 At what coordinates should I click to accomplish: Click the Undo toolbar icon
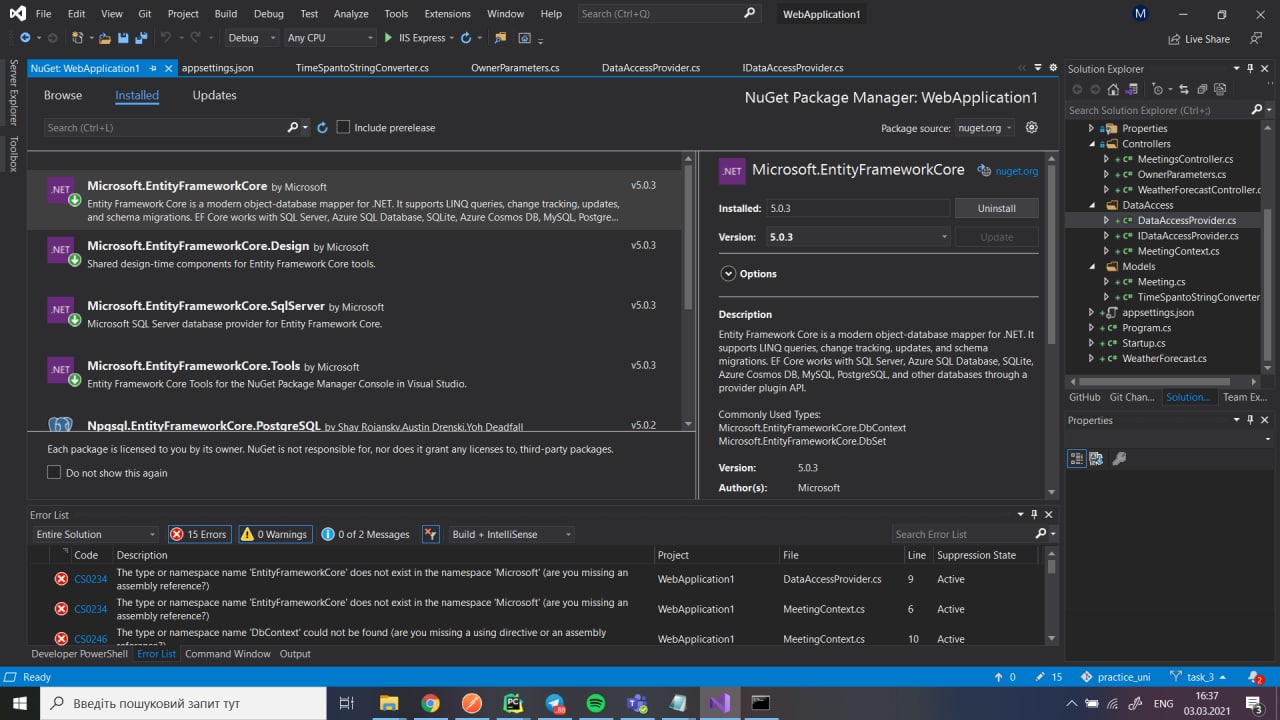point(166,38)
